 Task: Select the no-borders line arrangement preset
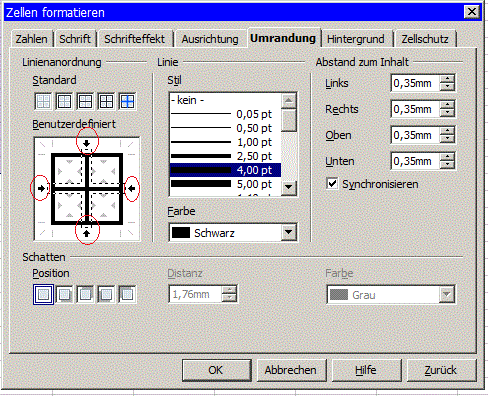(43, 101)
